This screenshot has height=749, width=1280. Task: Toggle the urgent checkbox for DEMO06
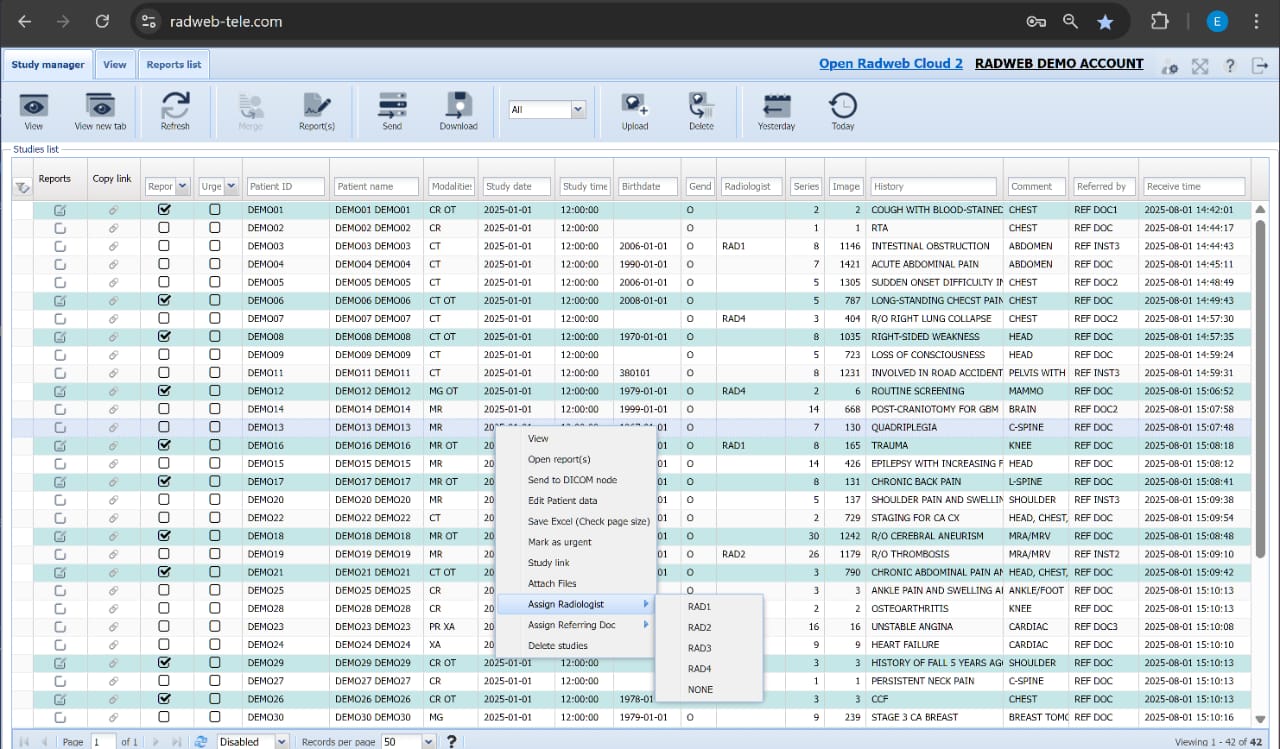(x=215, y=300)
